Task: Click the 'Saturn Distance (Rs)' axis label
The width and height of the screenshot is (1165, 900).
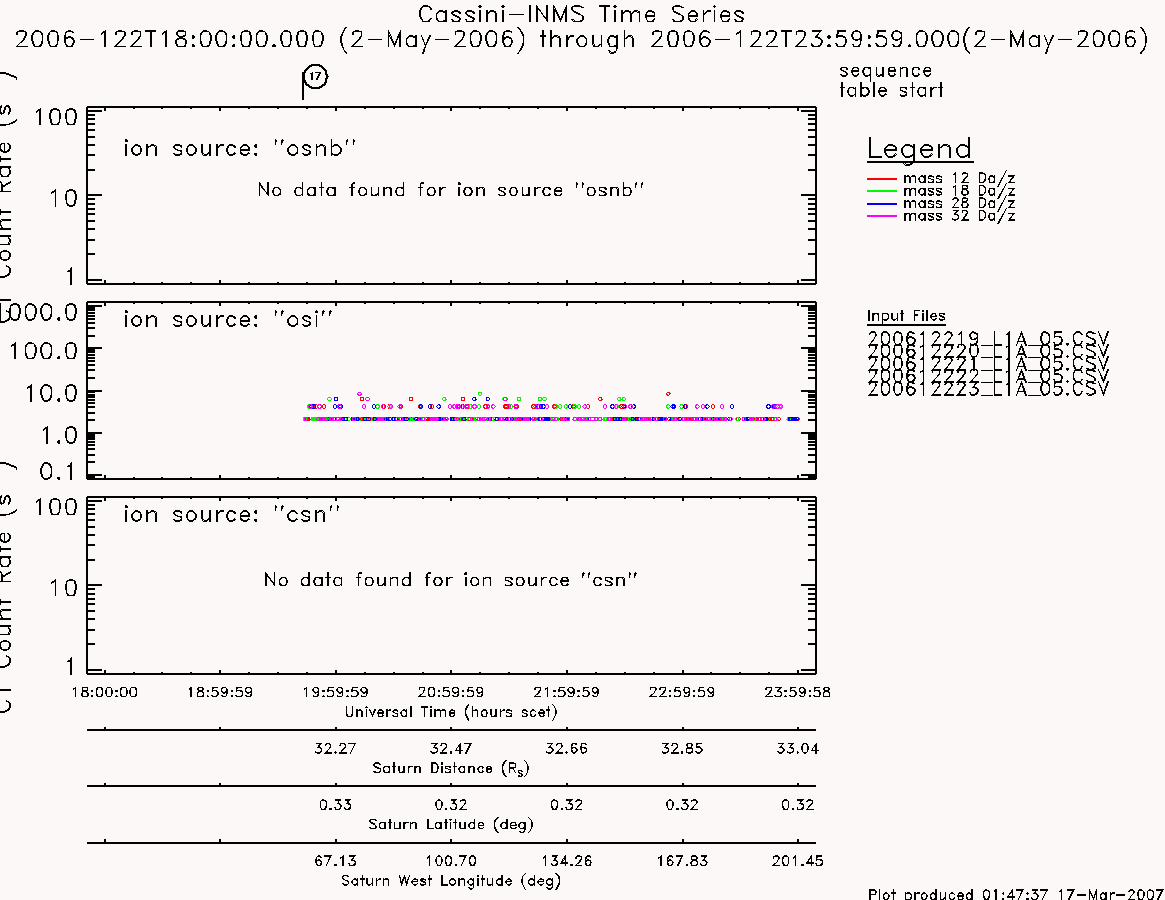Action: click(450, 768)
